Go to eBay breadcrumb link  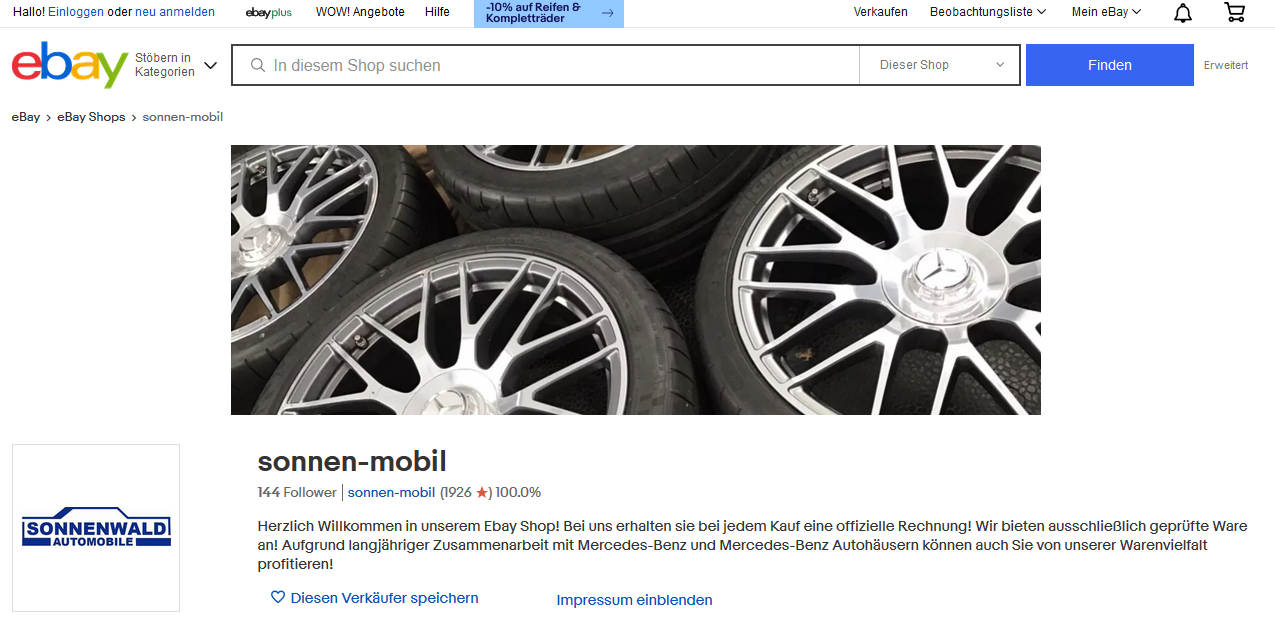coord(26,117)
